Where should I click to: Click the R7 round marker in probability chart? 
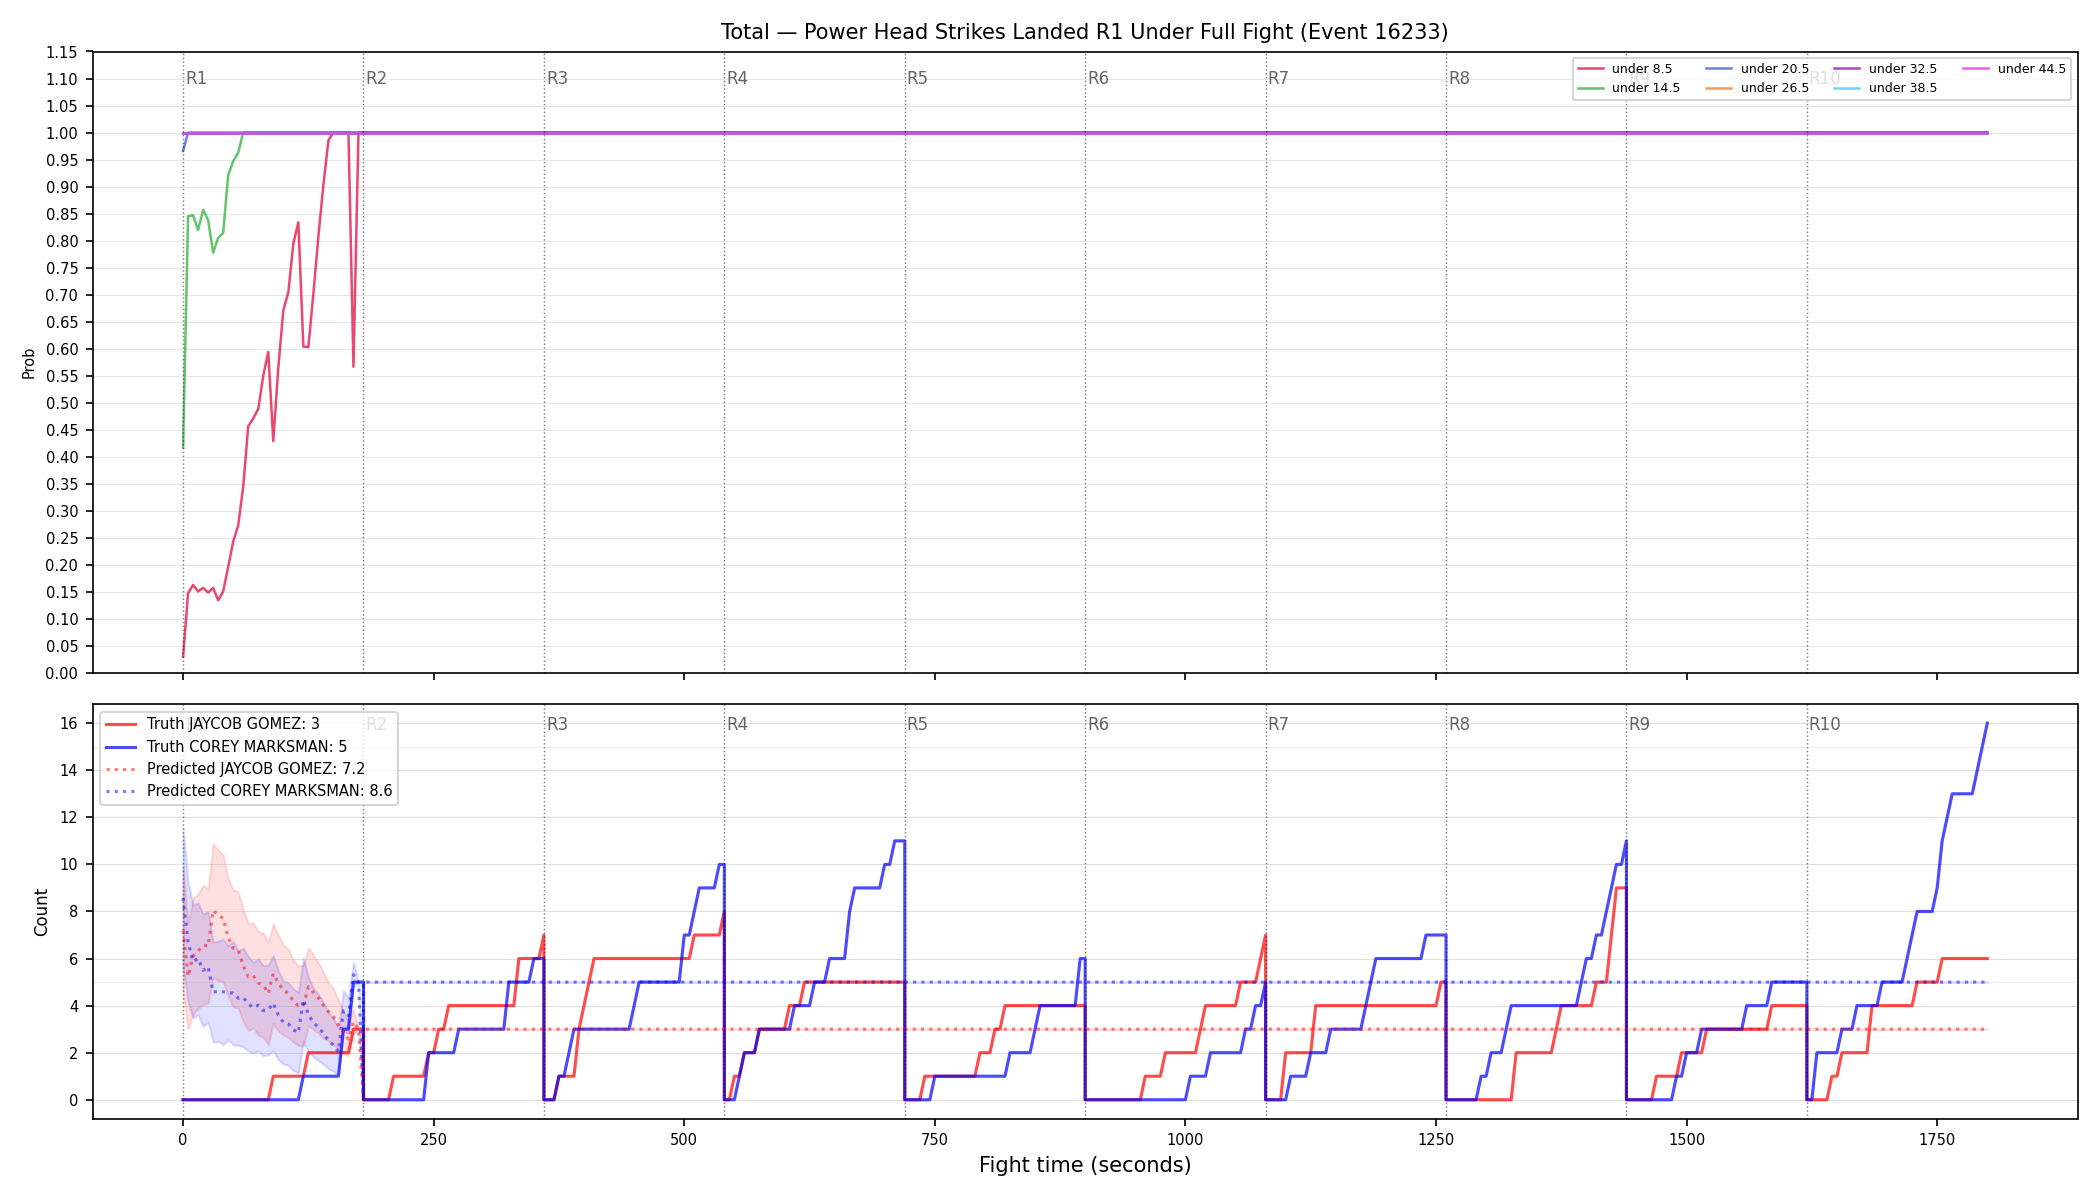(x=1278, y=78)
